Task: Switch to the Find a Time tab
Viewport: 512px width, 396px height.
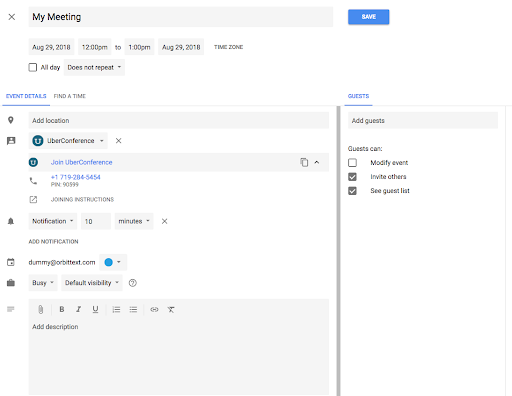Action: pos(70,96)
